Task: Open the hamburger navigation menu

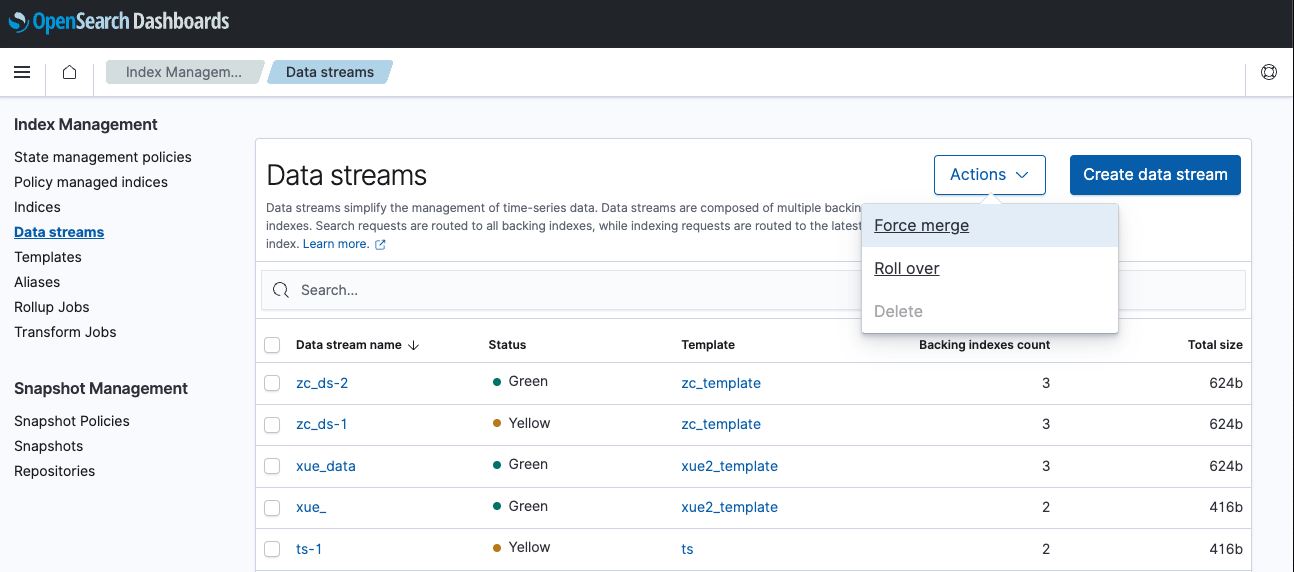Action: pyautogui.click(x=22, y=72)
